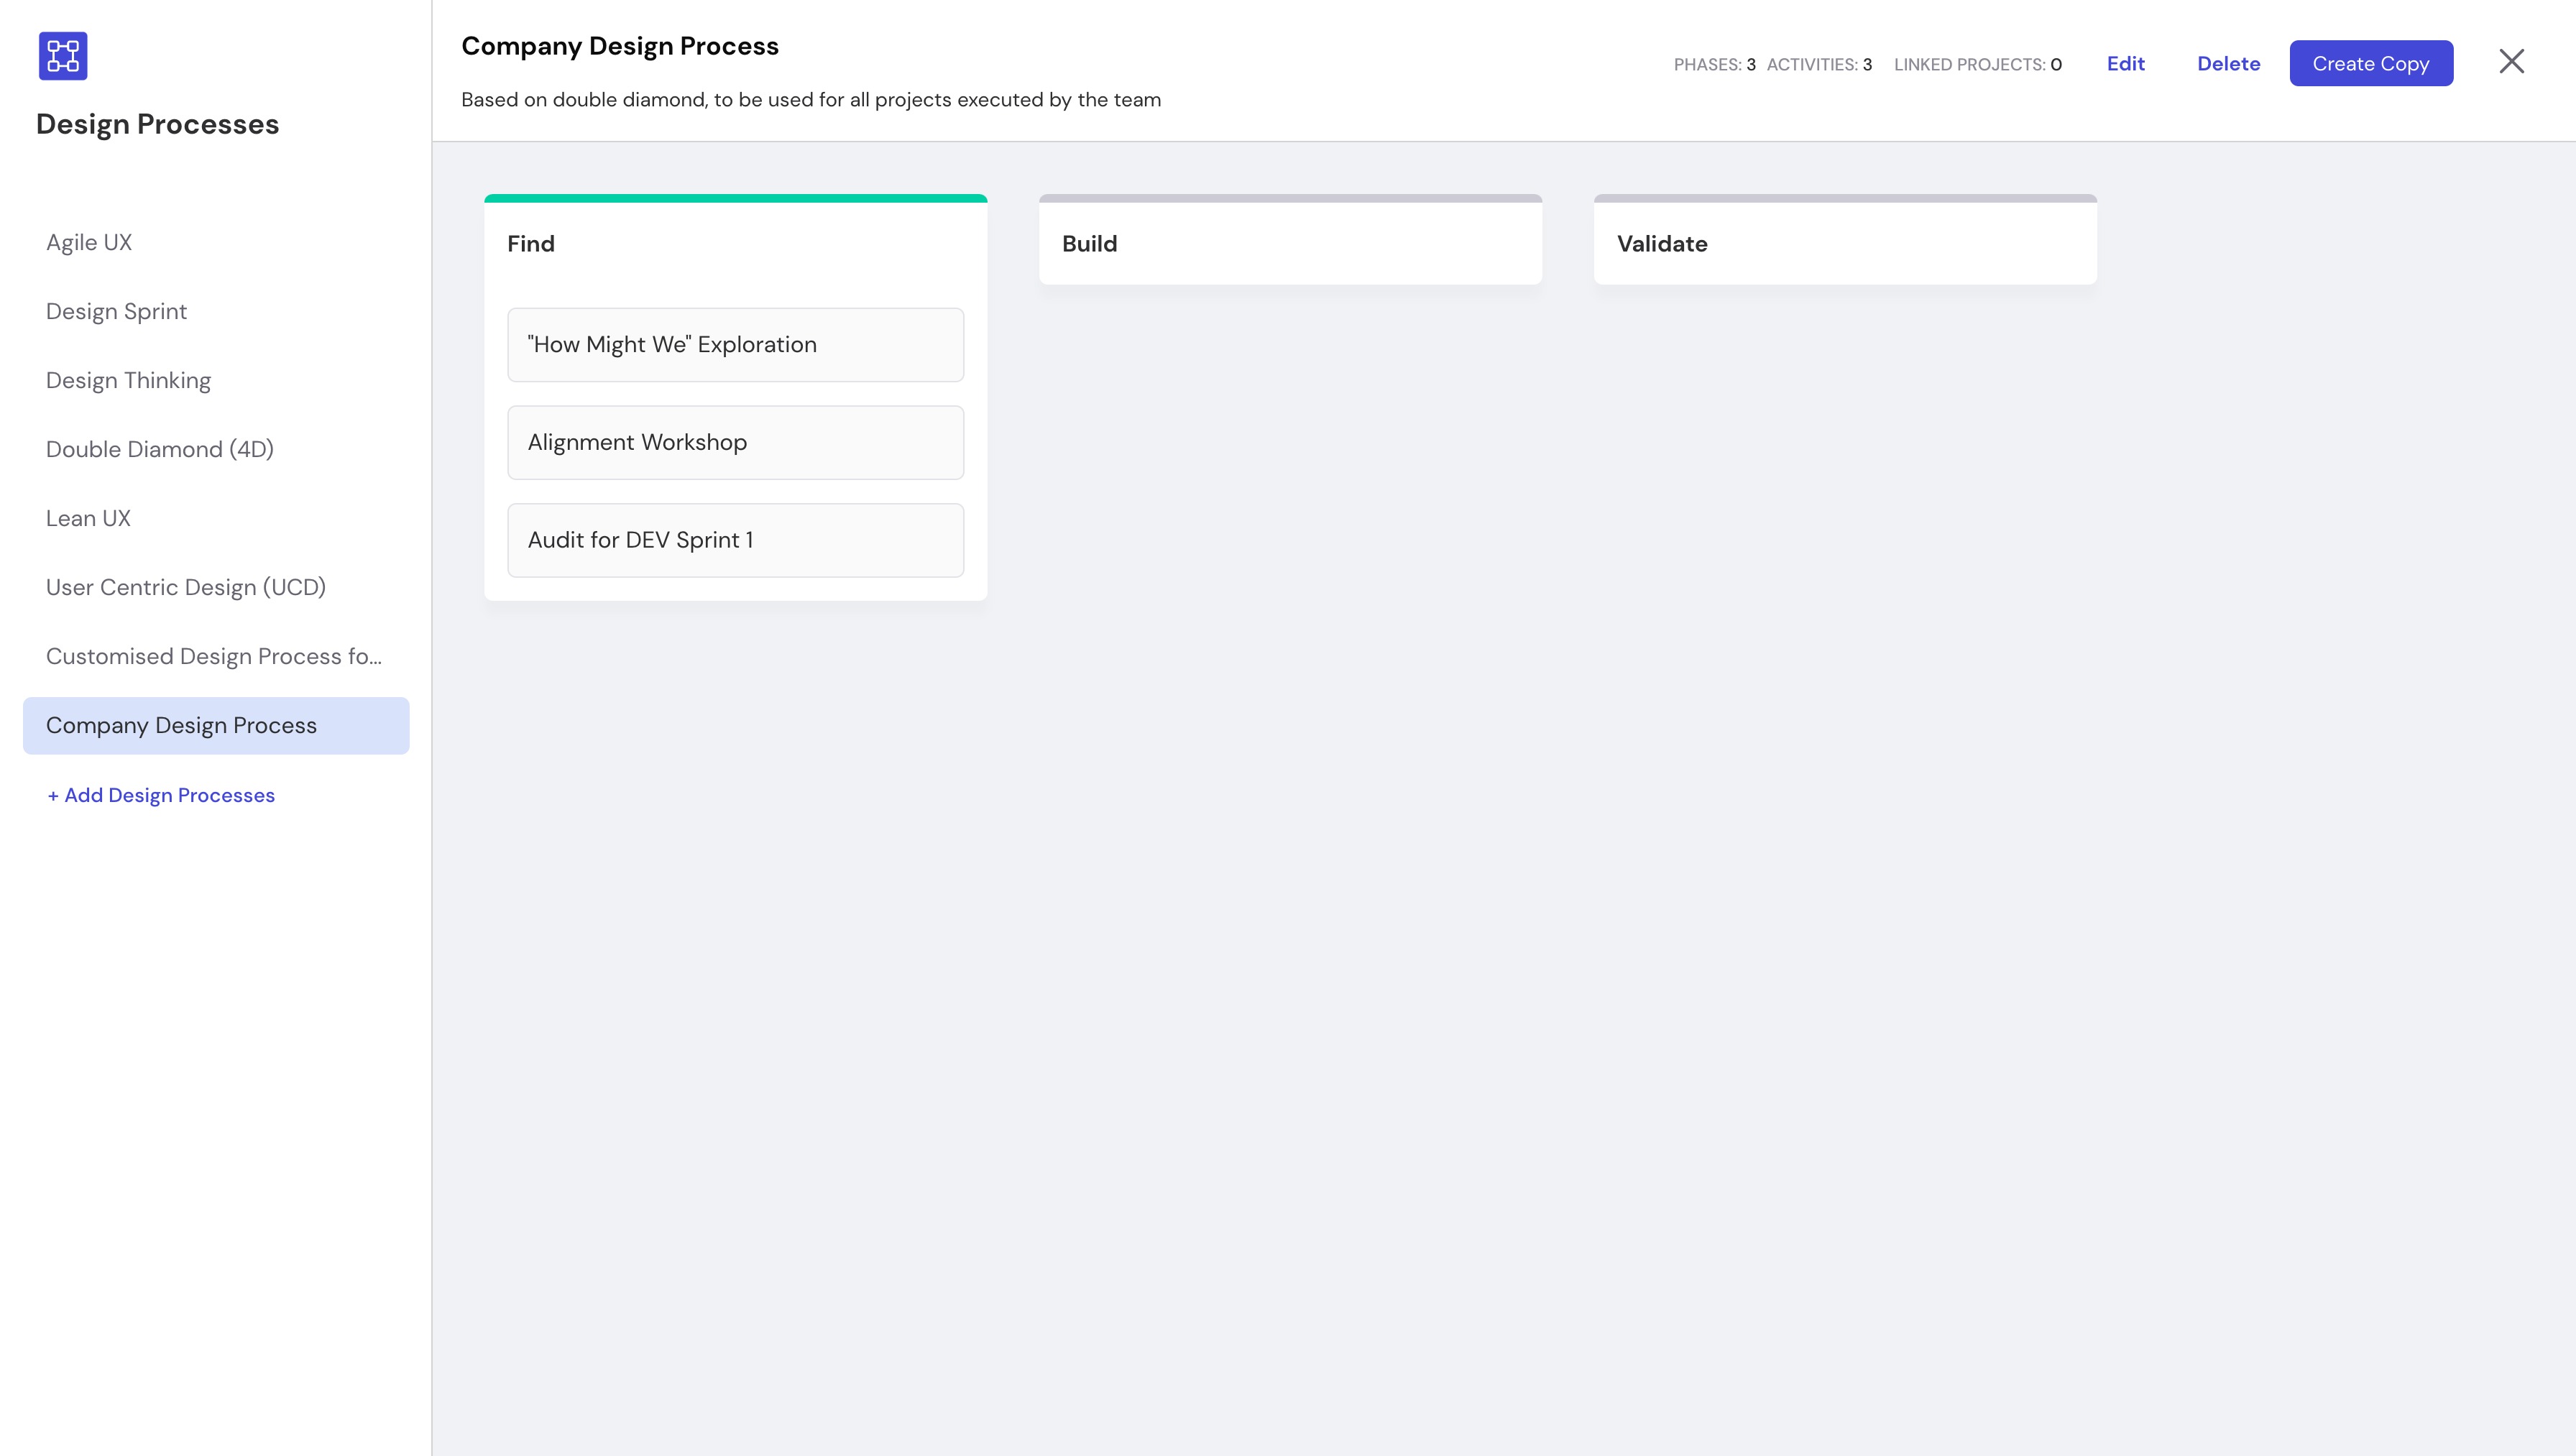Open the "How Might We" Exploration activity
The height and width of the screenshot is (1456, 2576).
point(735,345)
